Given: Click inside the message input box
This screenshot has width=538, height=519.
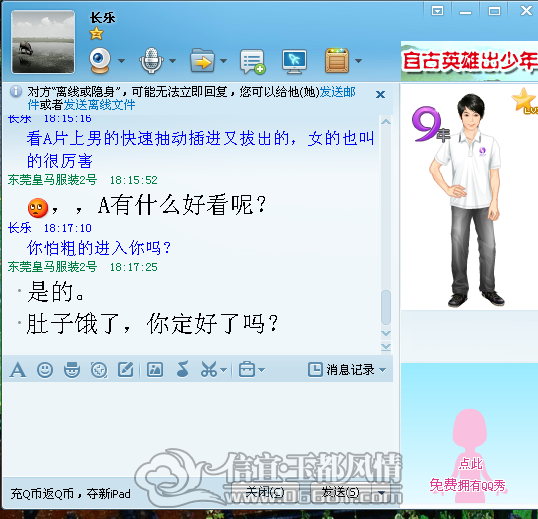Looking at the screenshot, I should click(x=197, y=429).
